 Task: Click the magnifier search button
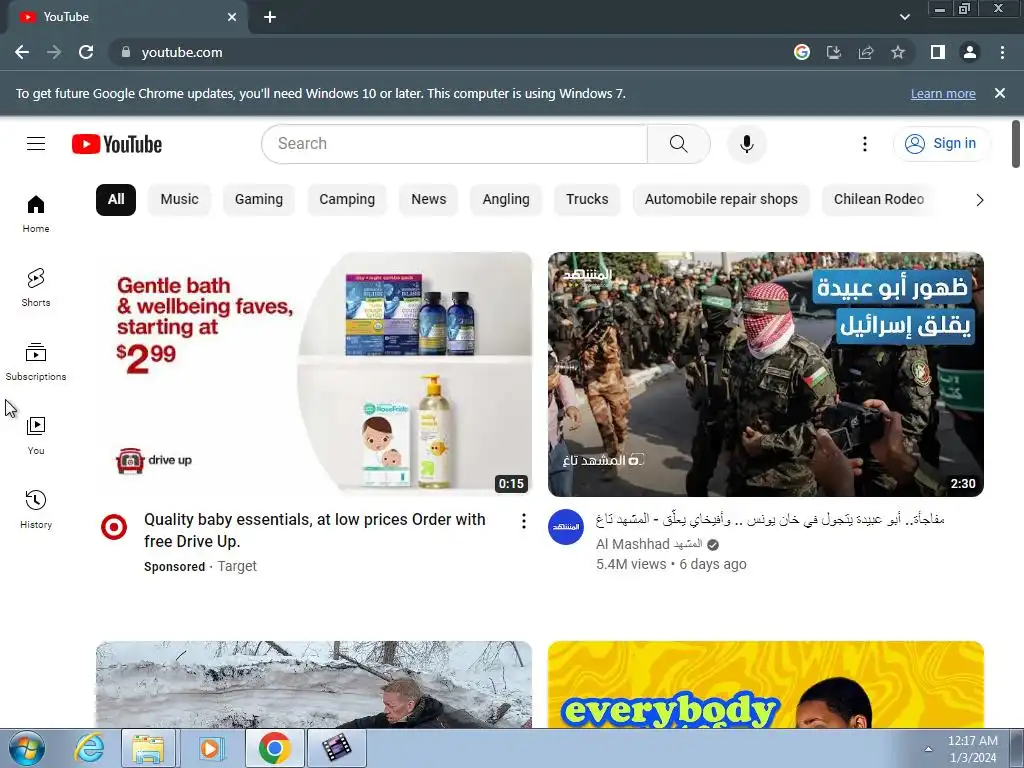679,144
